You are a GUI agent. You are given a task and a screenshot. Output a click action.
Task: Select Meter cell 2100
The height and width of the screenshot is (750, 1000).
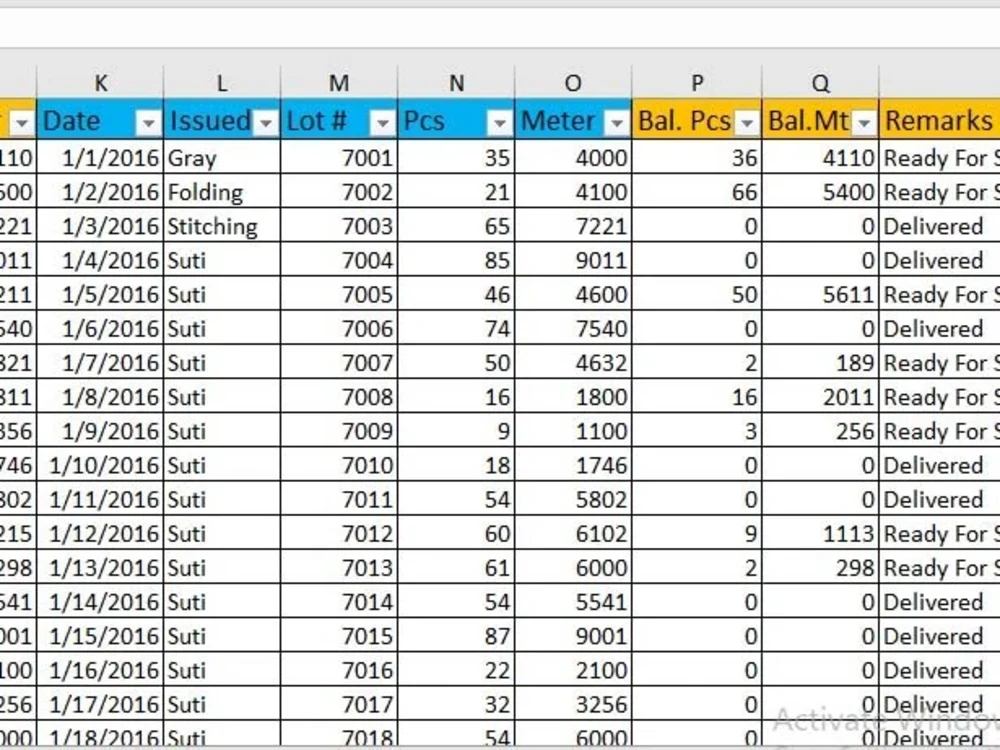coord(573,670)
